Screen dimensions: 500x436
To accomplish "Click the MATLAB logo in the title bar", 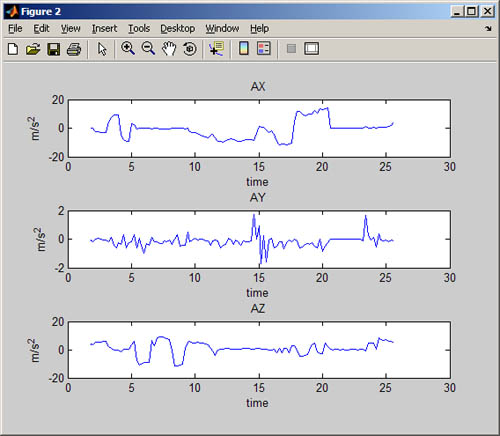I will 12,12.
